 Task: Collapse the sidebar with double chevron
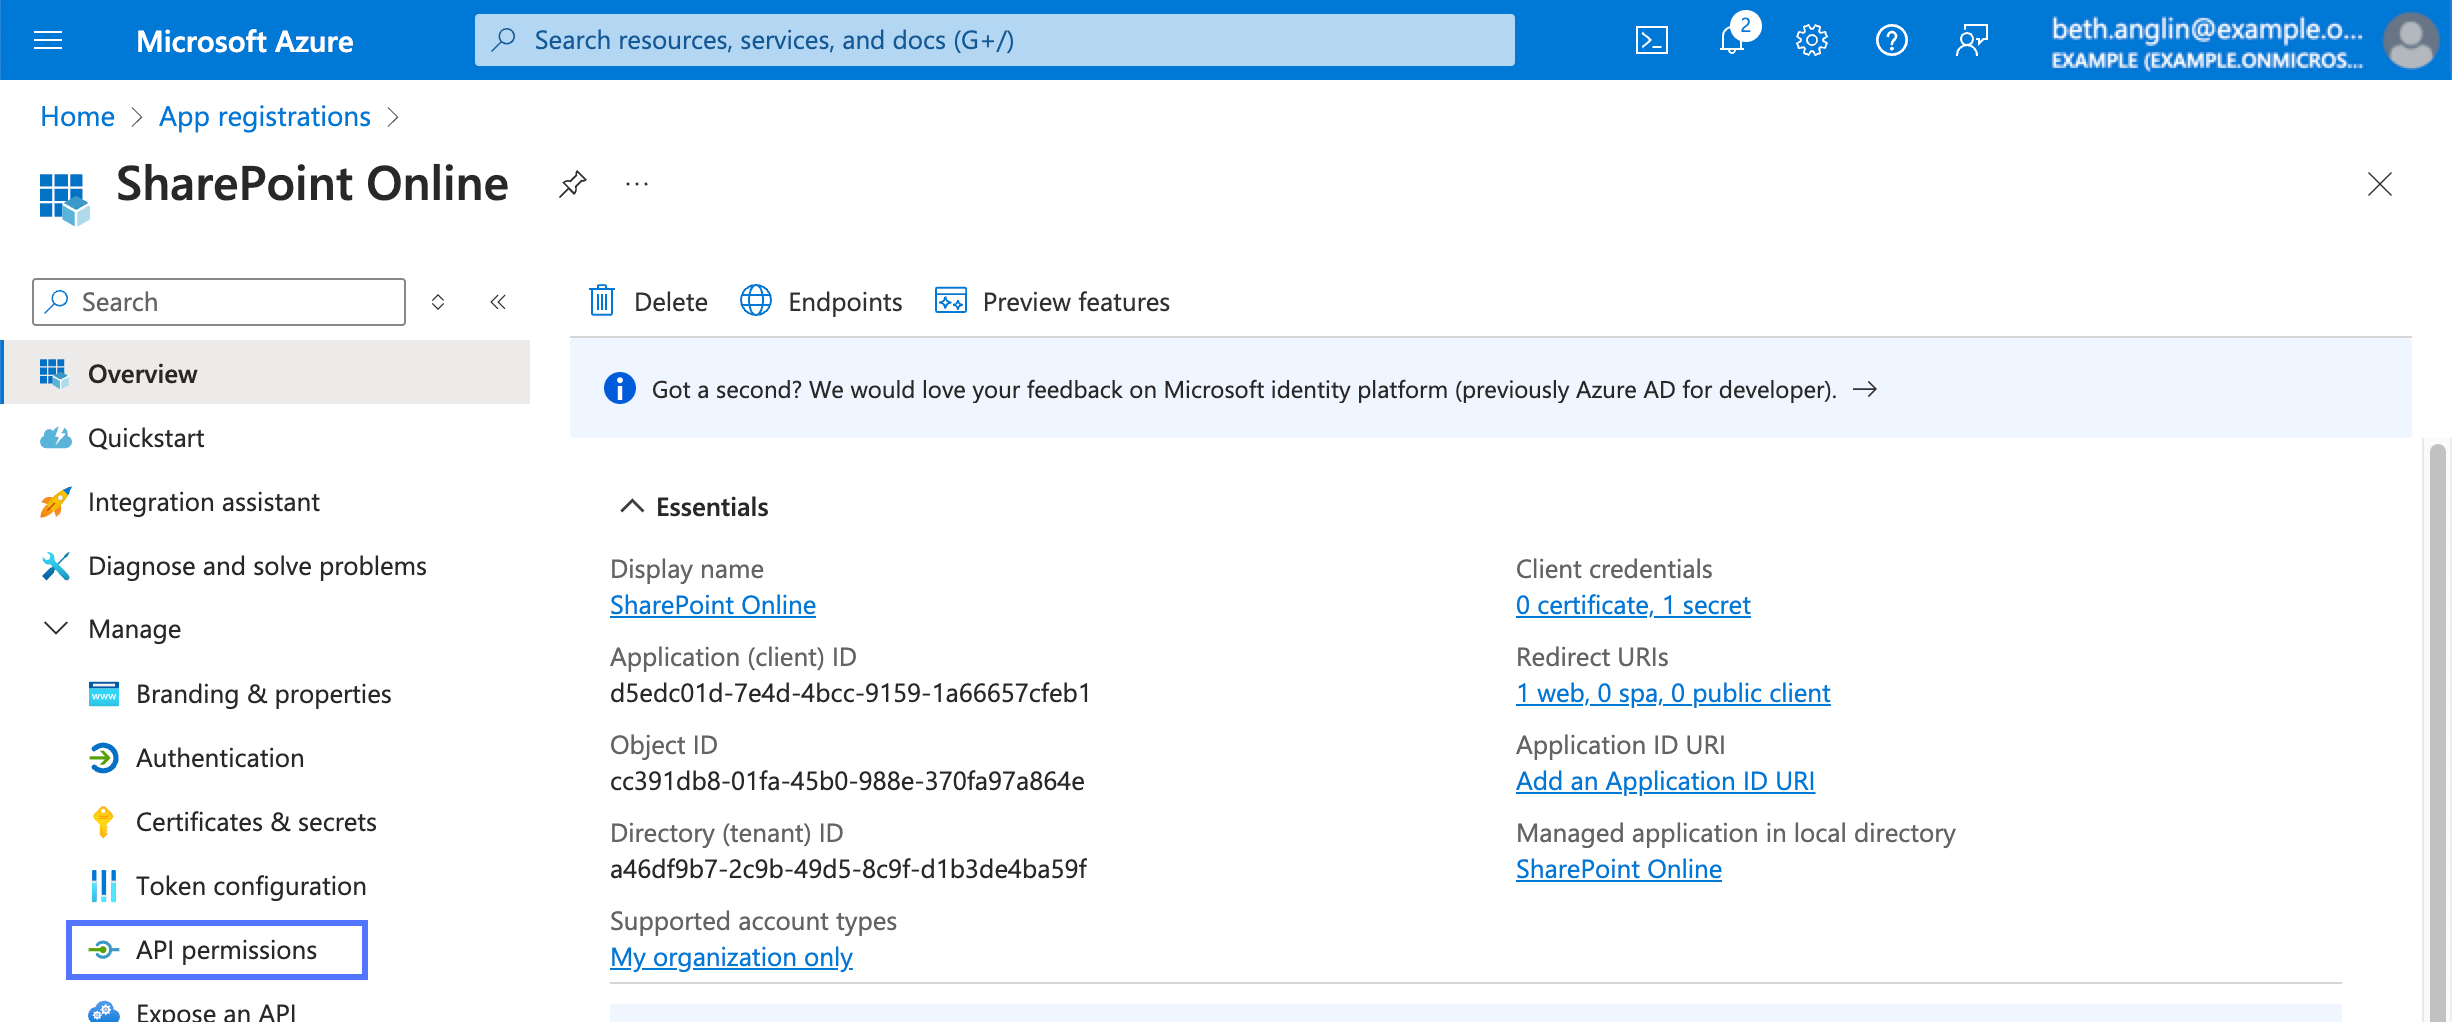[498, 302]
